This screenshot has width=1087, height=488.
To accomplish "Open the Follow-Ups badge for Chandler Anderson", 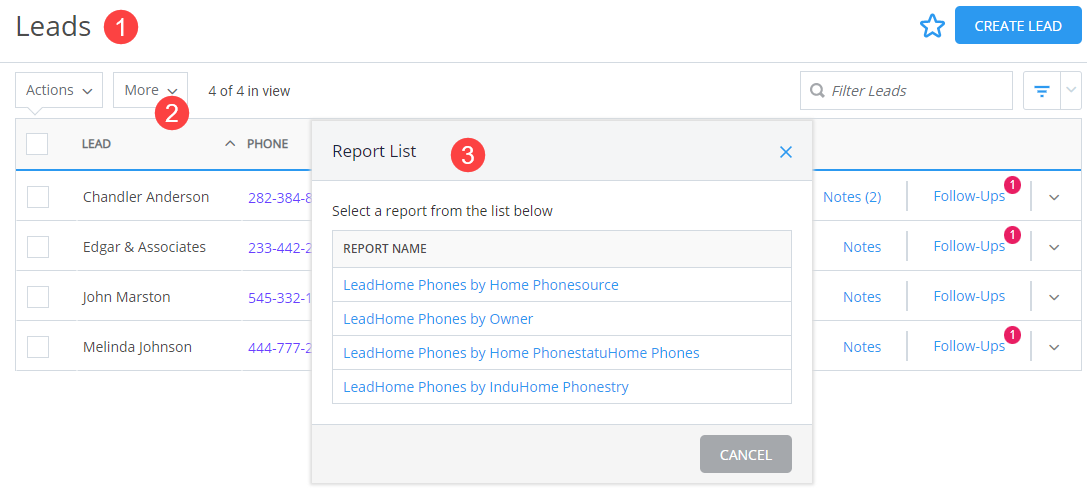I will click(1013, 185).
